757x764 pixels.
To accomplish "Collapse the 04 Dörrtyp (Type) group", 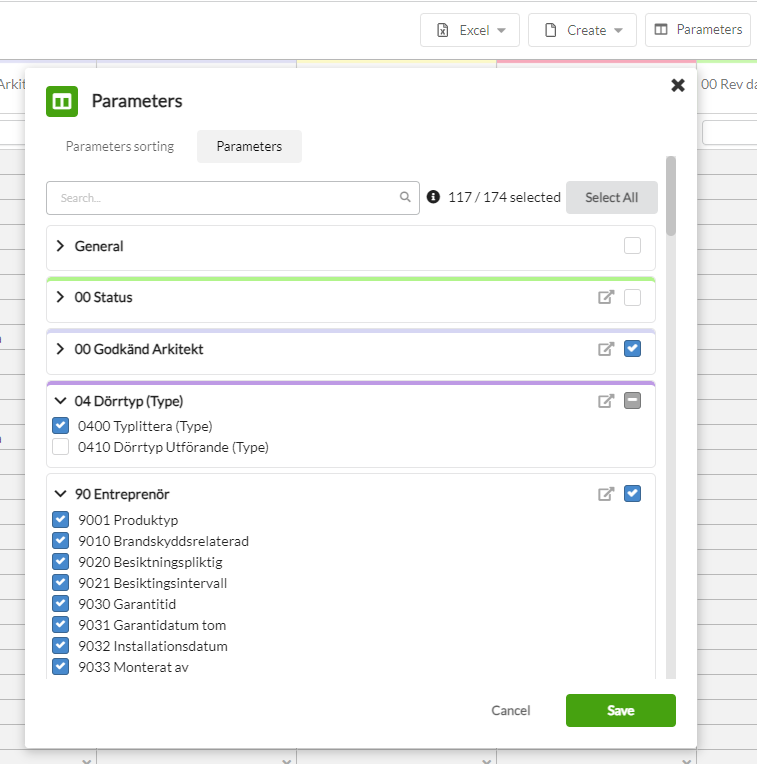I will tap(60, 401).
